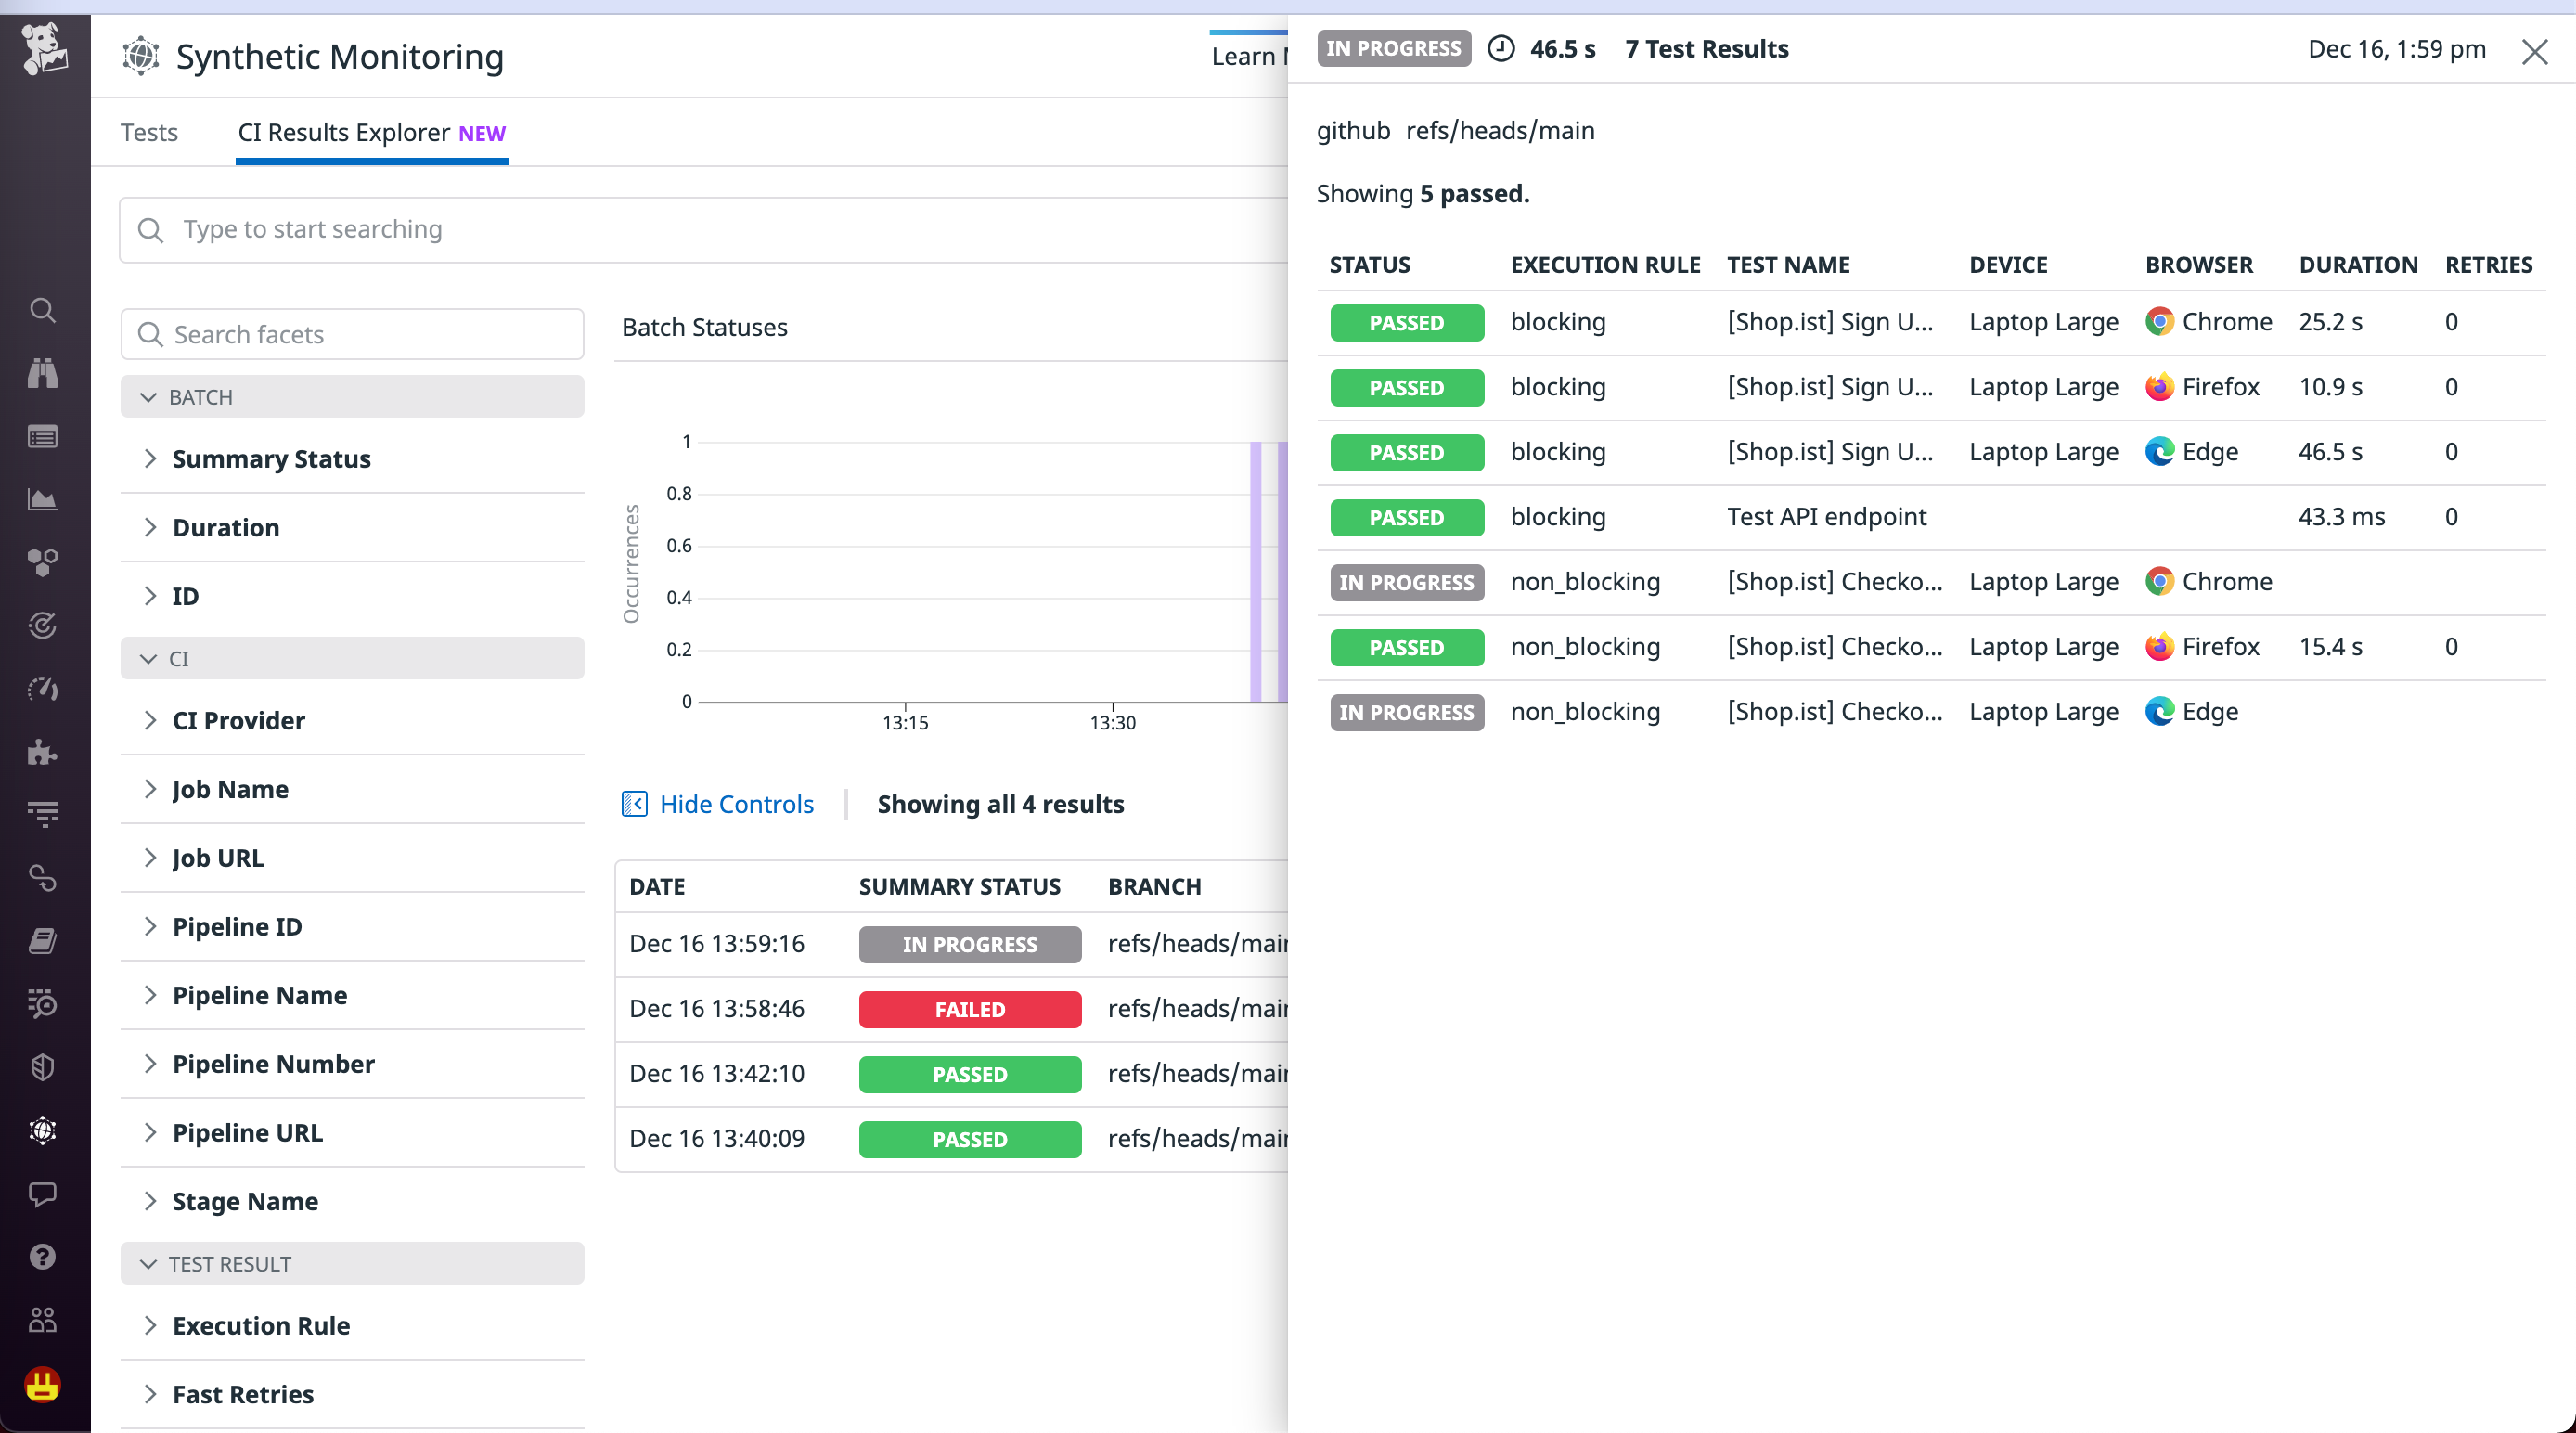Toggle the PASSED badge on Test API endpoint

pyautogui.click(x=1406, y=517)
